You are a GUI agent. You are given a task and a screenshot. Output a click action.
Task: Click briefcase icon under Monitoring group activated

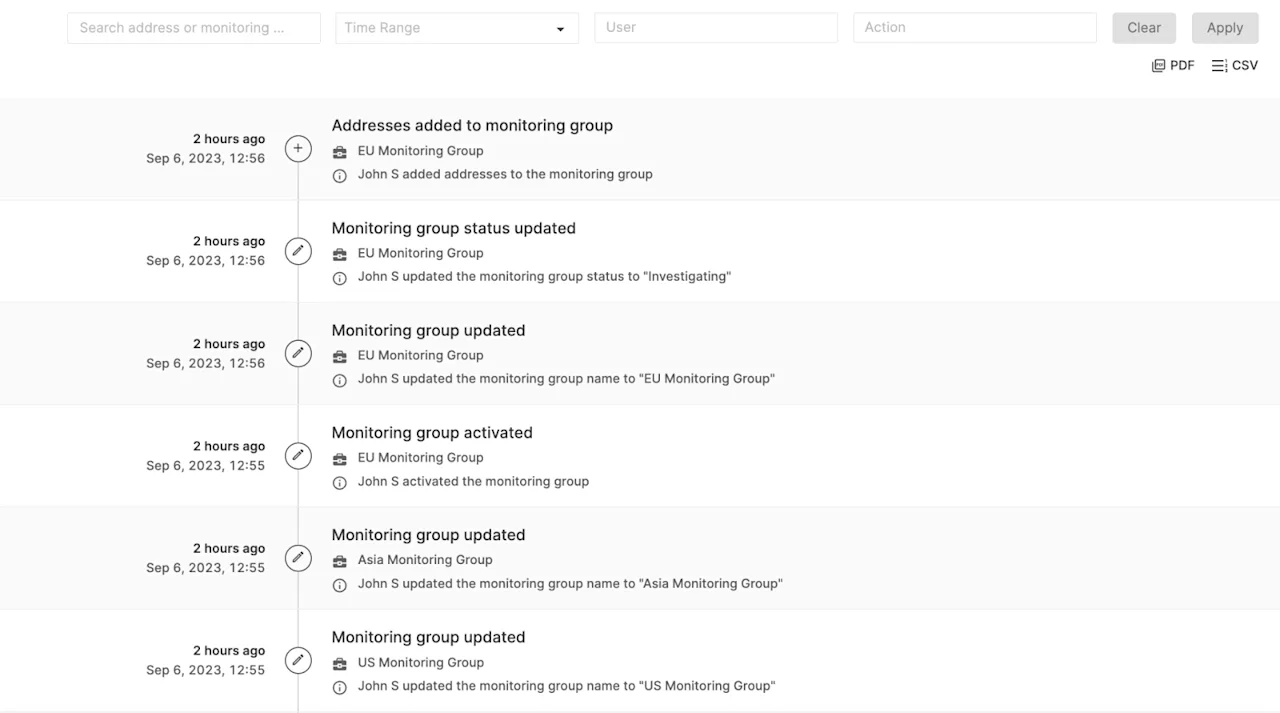[x=339, y=458]
